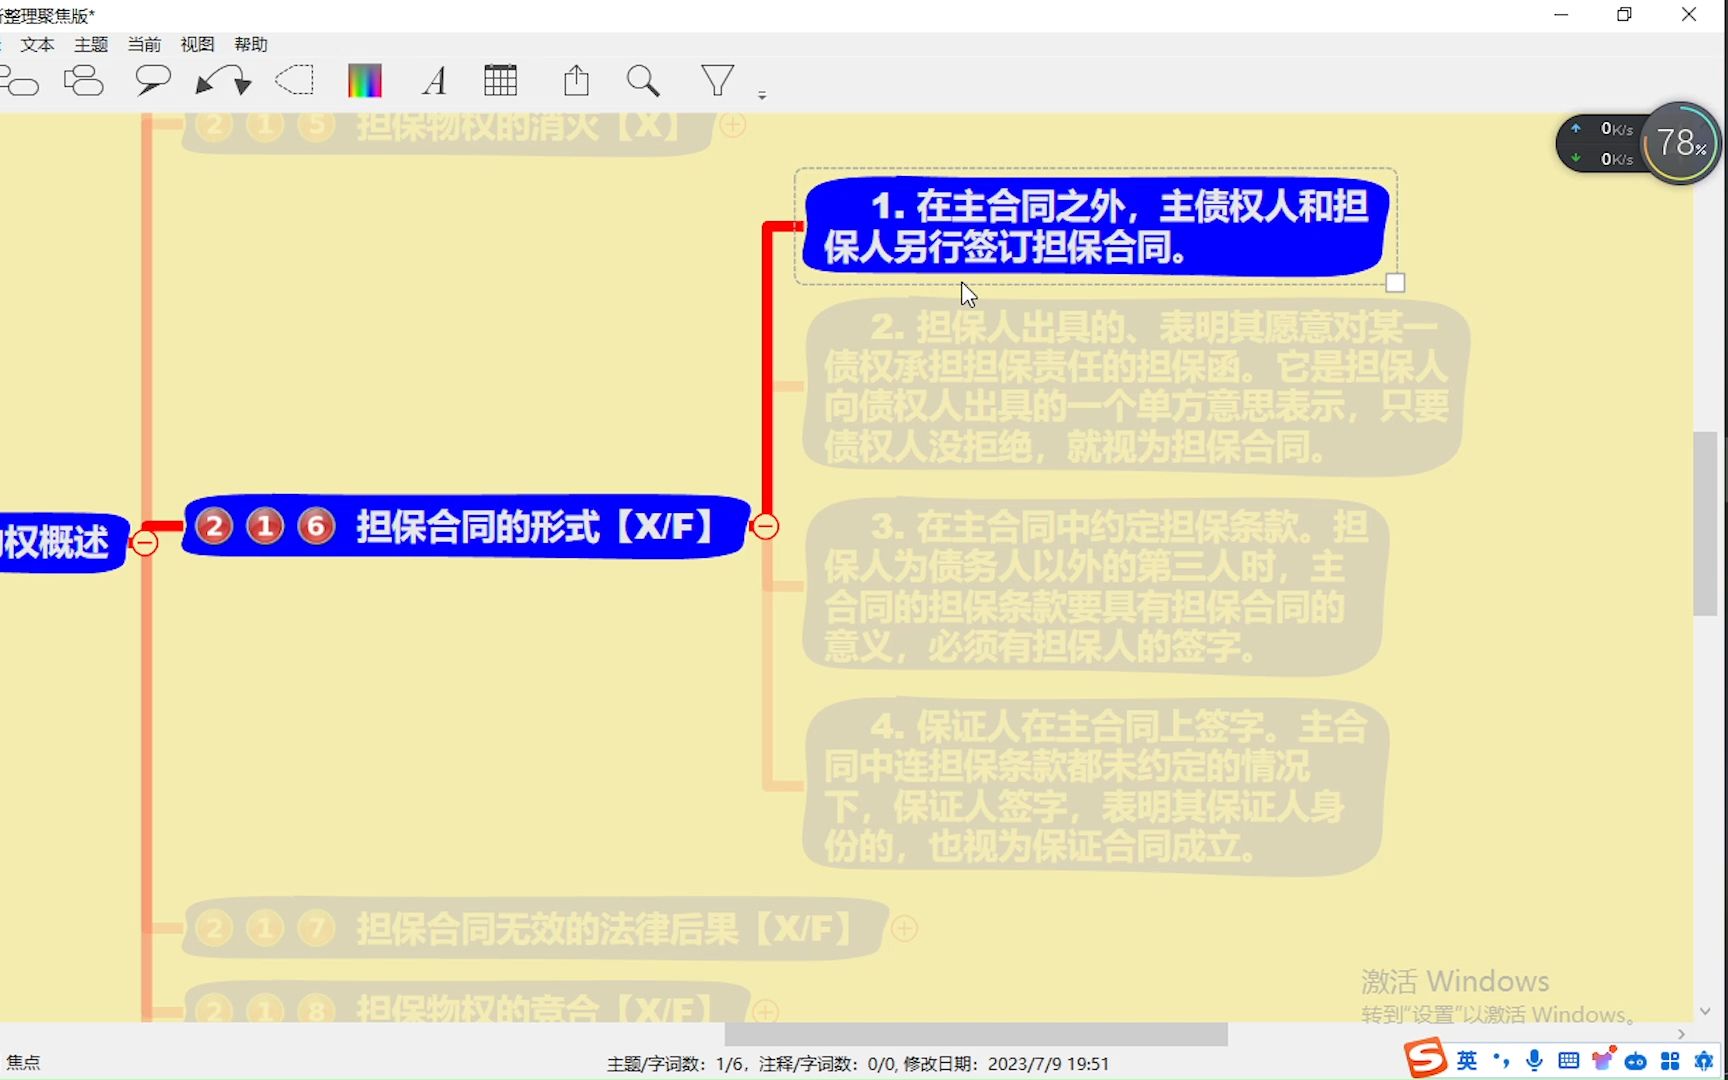The image size is (1728, 1080).
Task: Open the 78% memory monitor widget
Action: click(1681, 143)
